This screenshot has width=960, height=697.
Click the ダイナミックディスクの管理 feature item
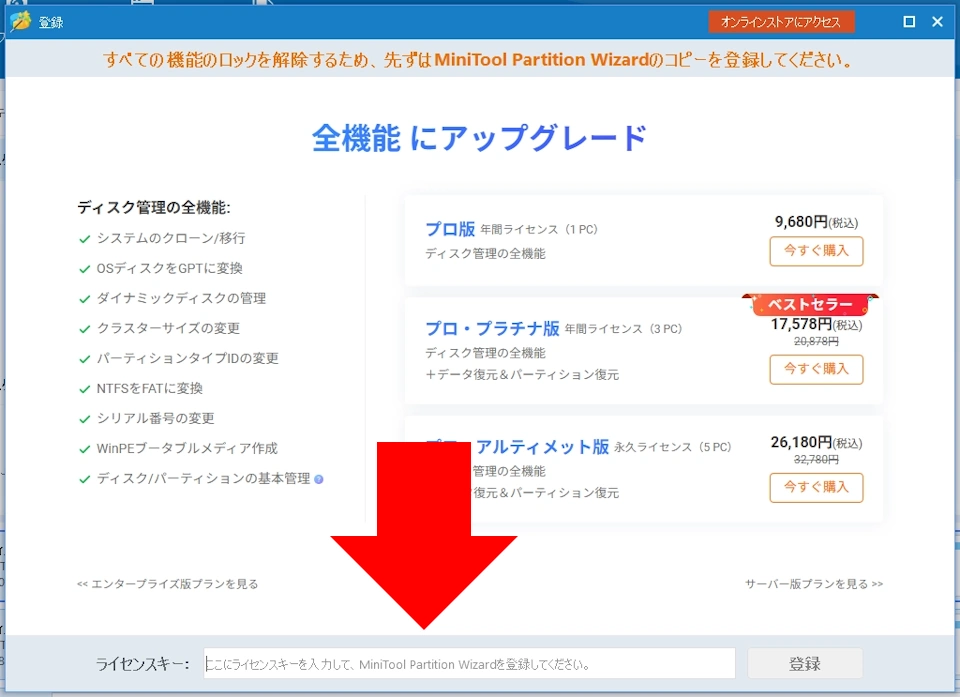click(181, 298)
